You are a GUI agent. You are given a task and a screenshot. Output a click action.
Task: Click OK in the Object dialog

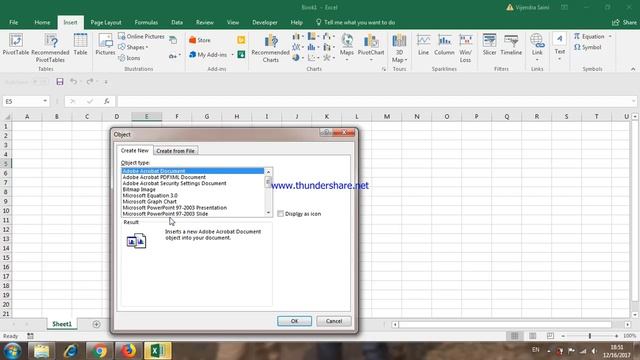click(x=294, y=321)
